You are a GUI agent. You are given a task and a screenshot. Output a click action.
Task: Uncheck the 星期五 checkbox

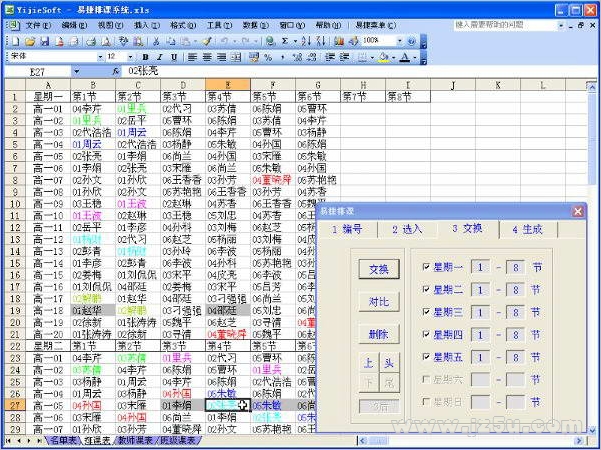click(425, 356)
